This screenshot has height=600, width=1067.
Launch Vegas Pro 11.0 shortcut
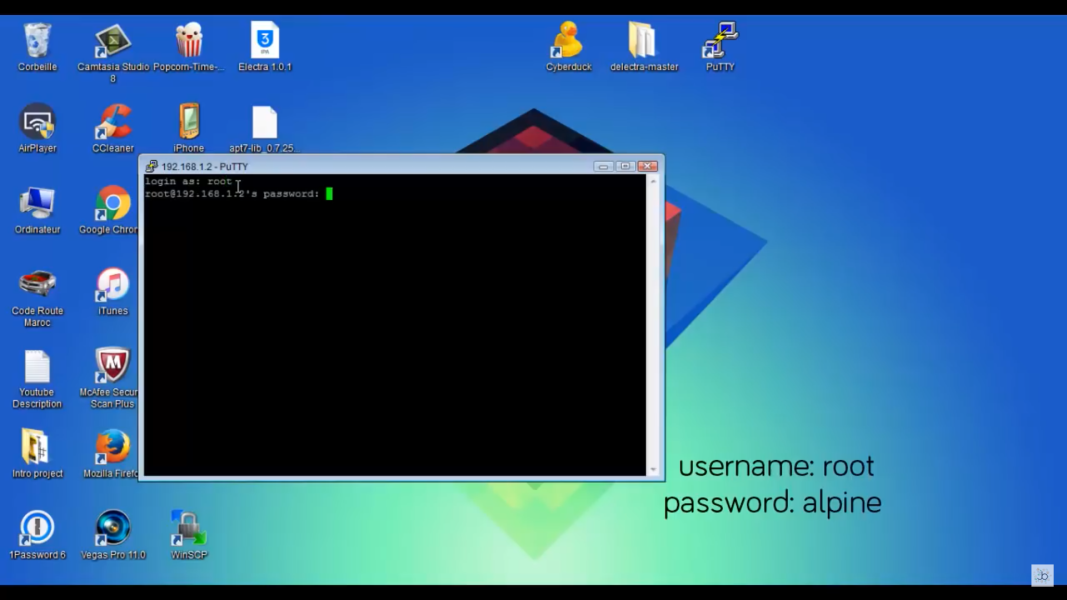[113, 529]
